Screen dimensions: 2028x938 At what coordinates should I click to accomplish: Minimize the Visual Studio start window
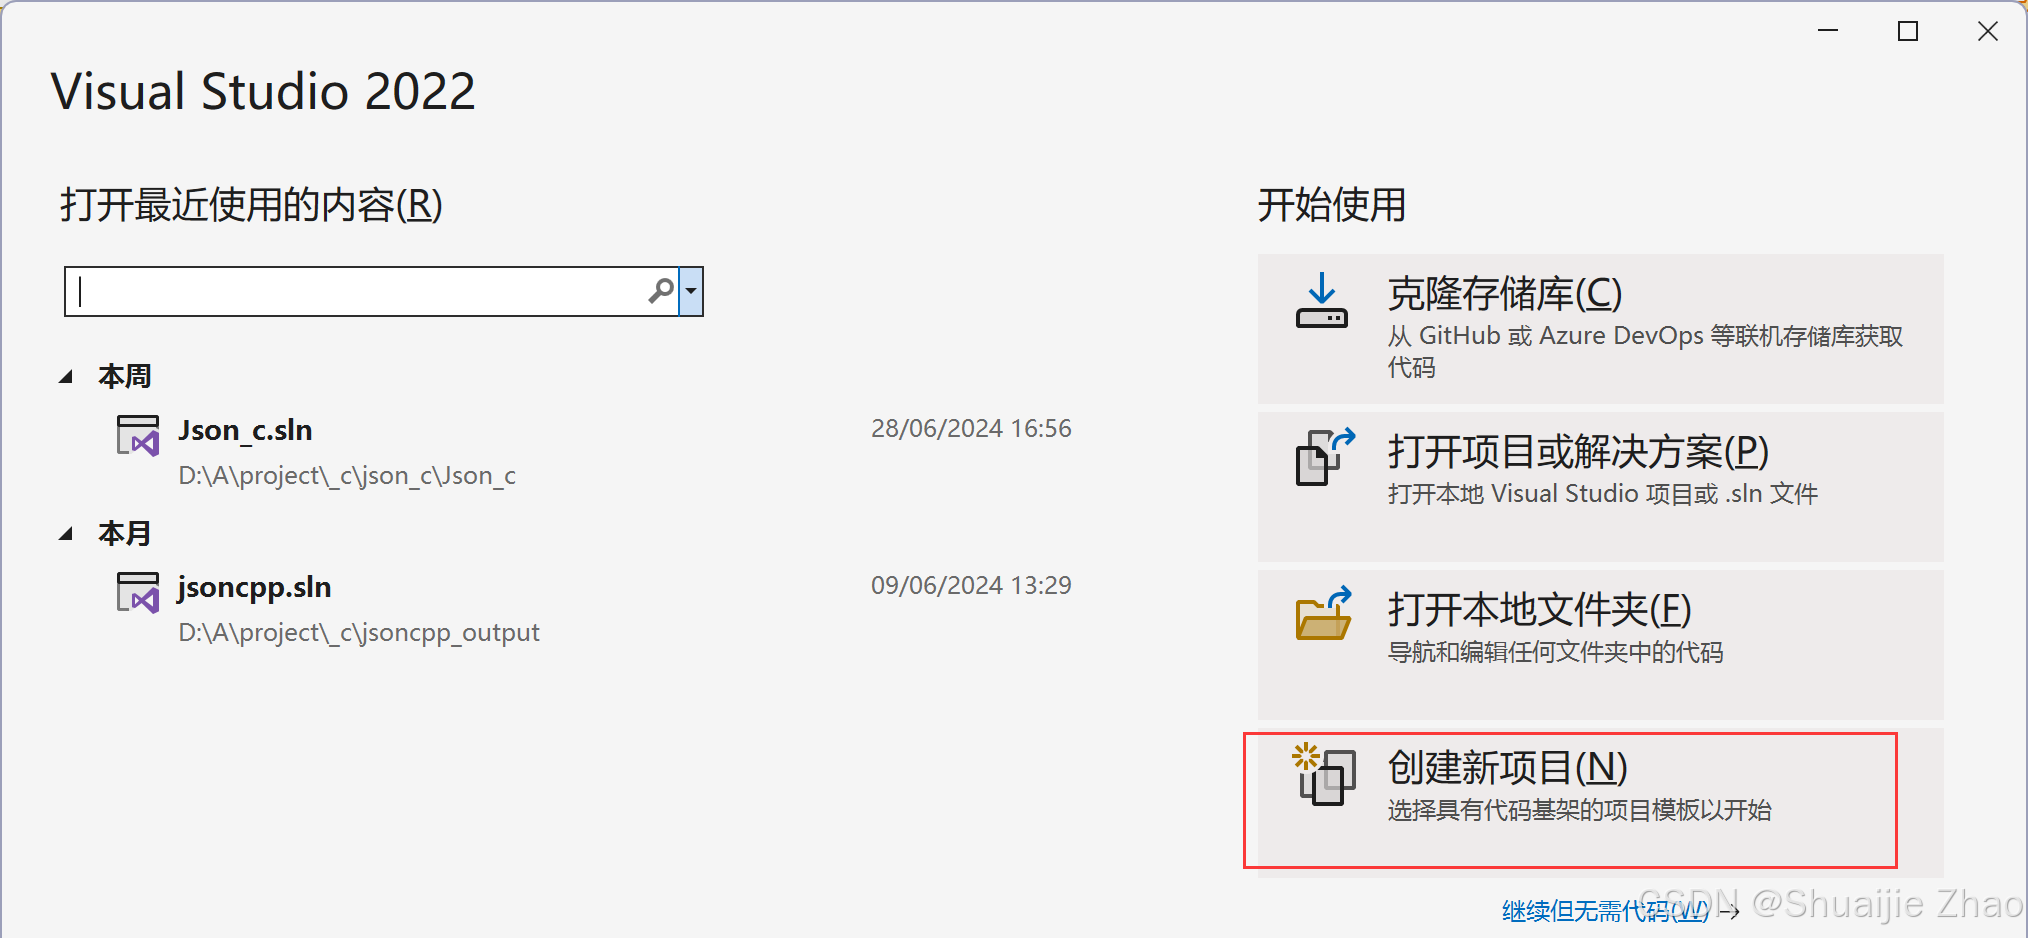click(x=1828, y=31)
